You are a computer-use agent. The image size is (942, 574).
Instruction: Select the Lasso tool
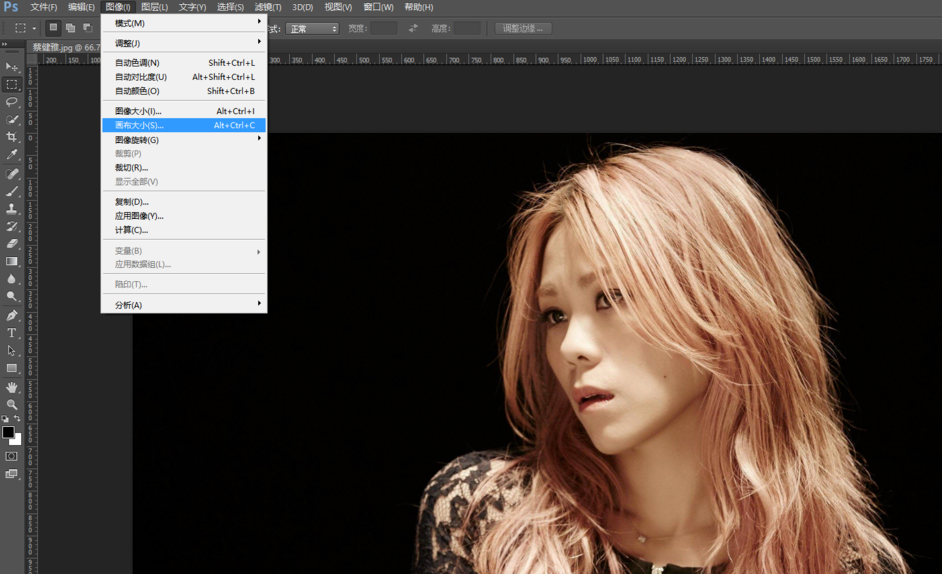pos(12,102)
